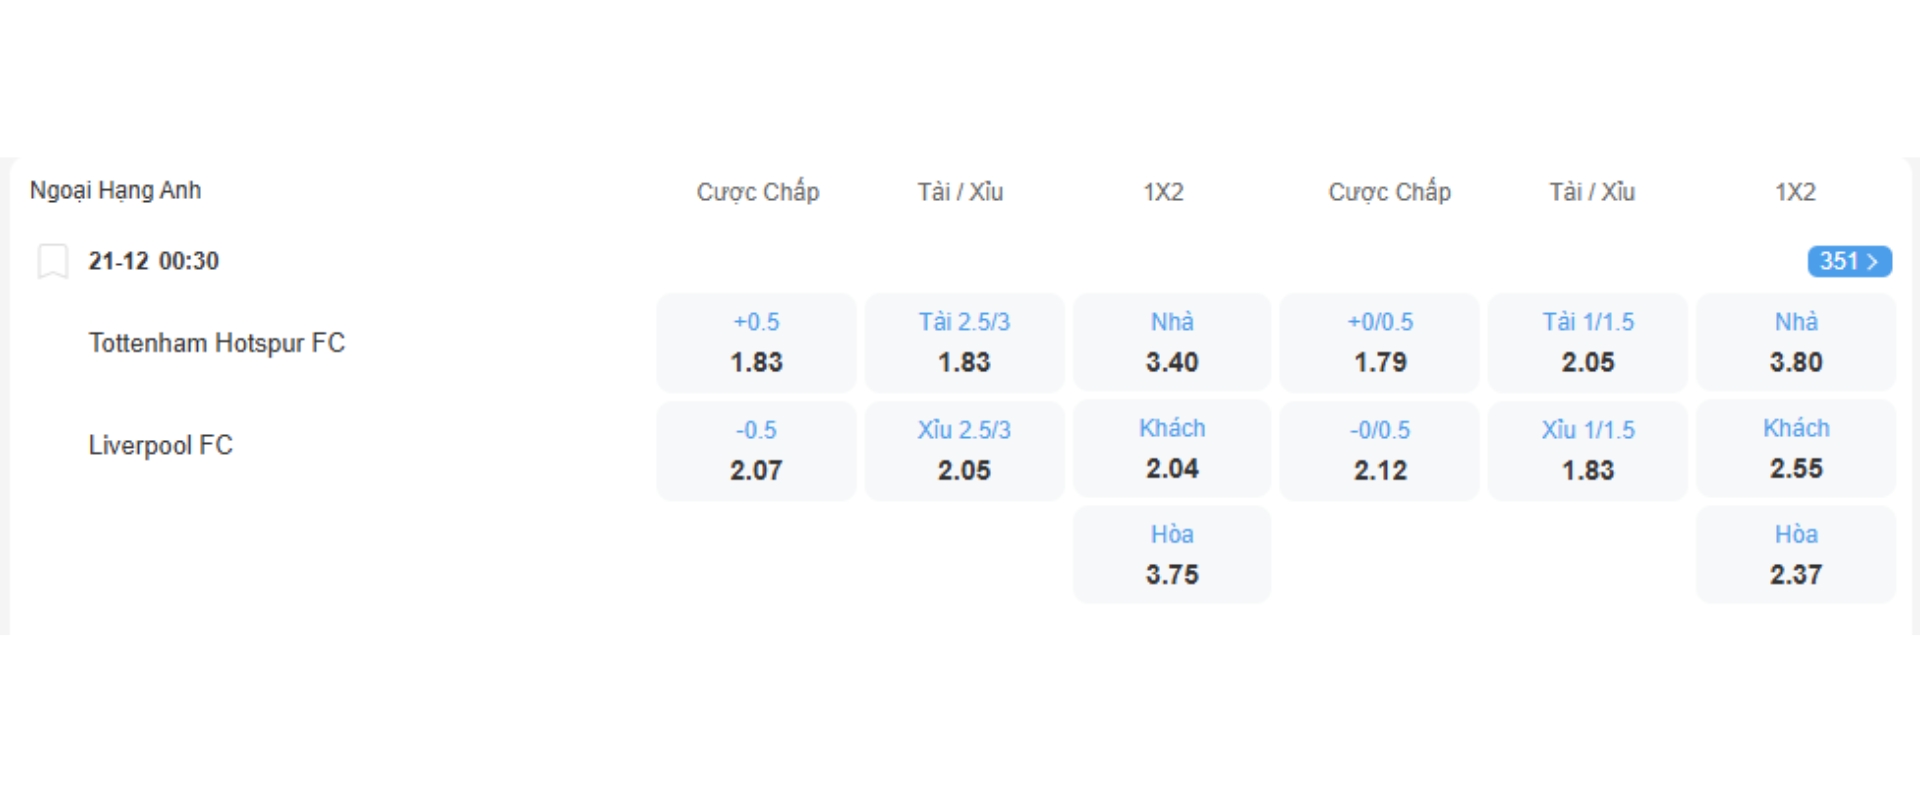
Task: Choose Khách away win at 2.04
Action: point(1172,449)
